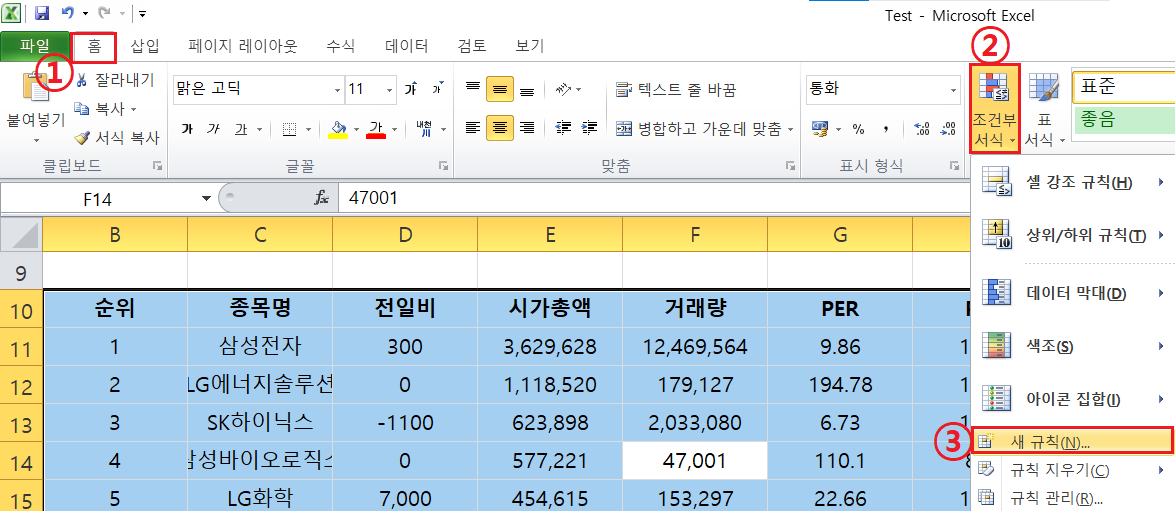Apply cell borders icon
The height and width of the screenshot is (511, 1175).
[x=290, y=130]
